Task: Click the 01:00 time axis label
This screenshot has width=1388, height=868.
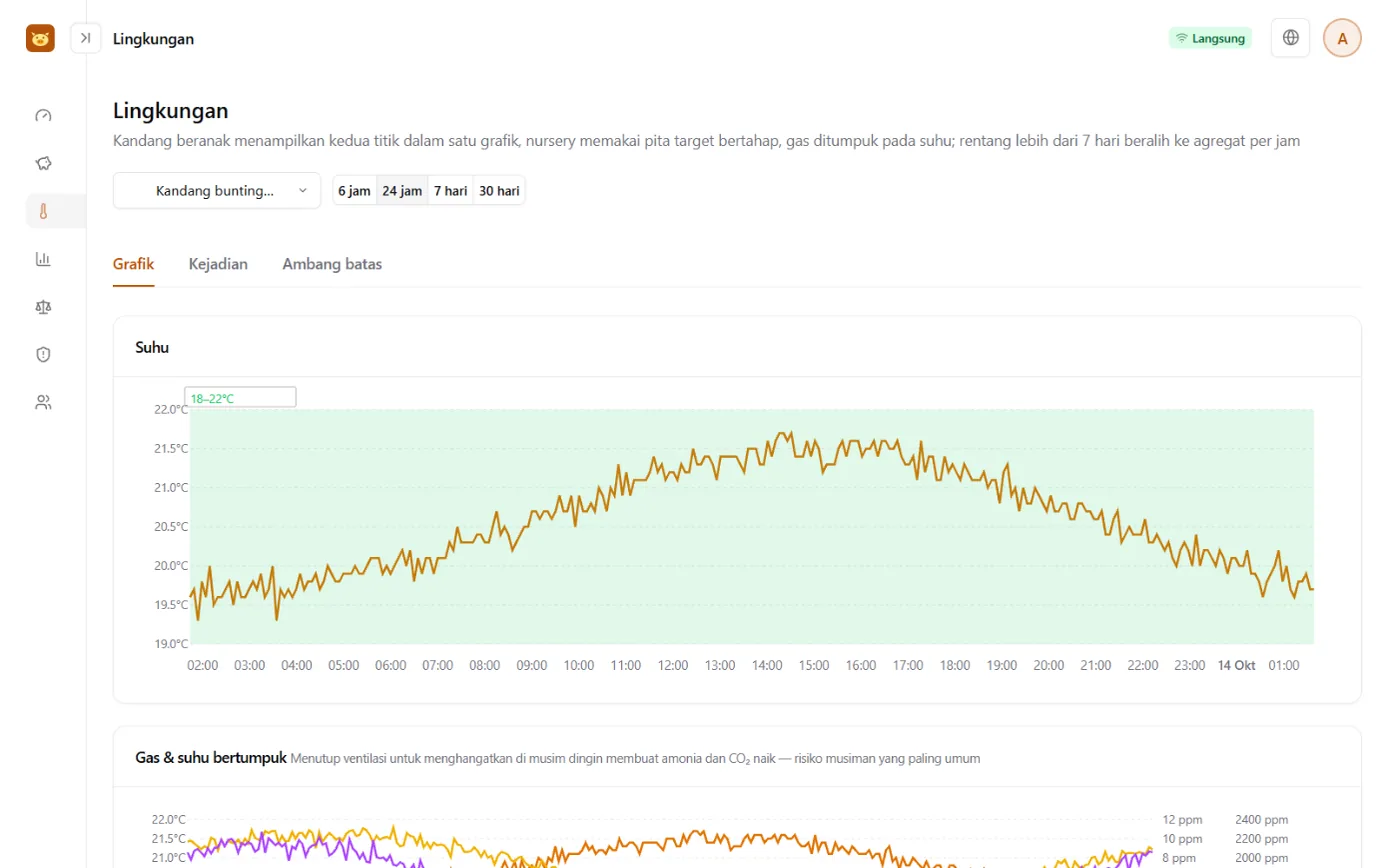Action: [x=1283, y=666]
